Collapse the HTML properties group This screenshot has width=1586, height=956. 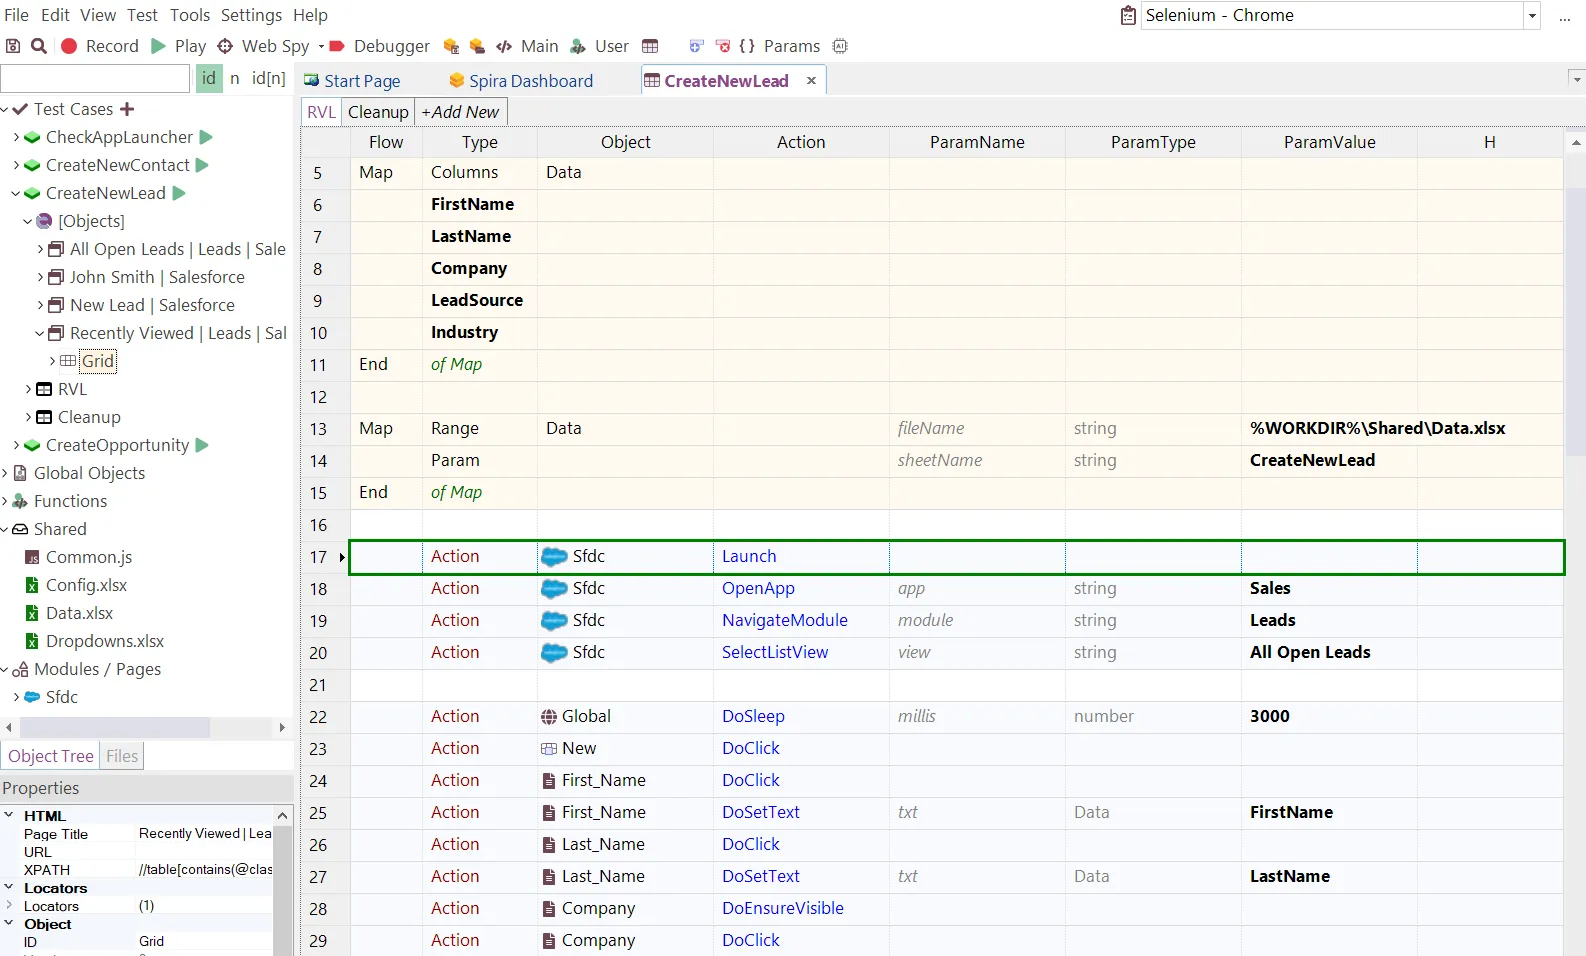tap(9, 815)
